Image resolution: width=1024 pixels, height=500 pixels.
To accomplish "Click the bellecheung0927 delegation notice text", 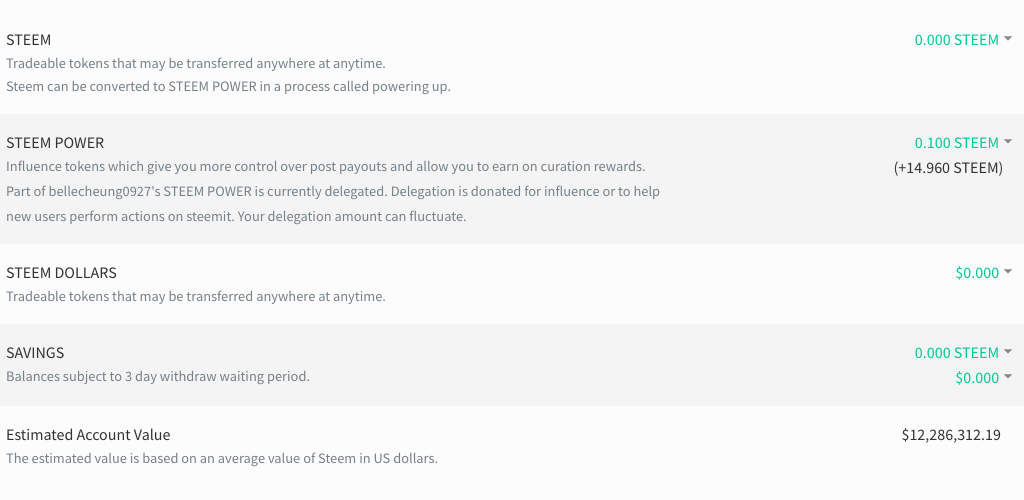I will (x=332, y=191).
